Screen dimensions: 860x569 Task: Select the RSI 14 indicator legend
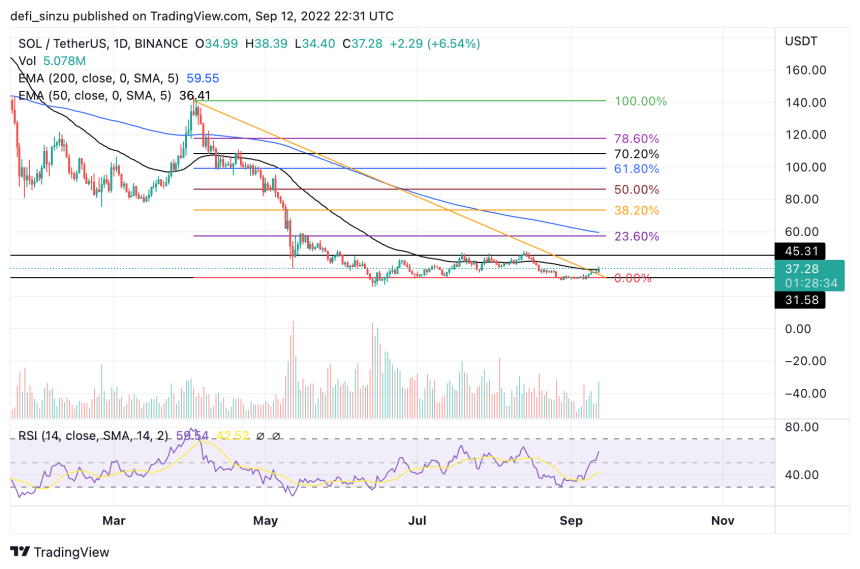point(93,436)
